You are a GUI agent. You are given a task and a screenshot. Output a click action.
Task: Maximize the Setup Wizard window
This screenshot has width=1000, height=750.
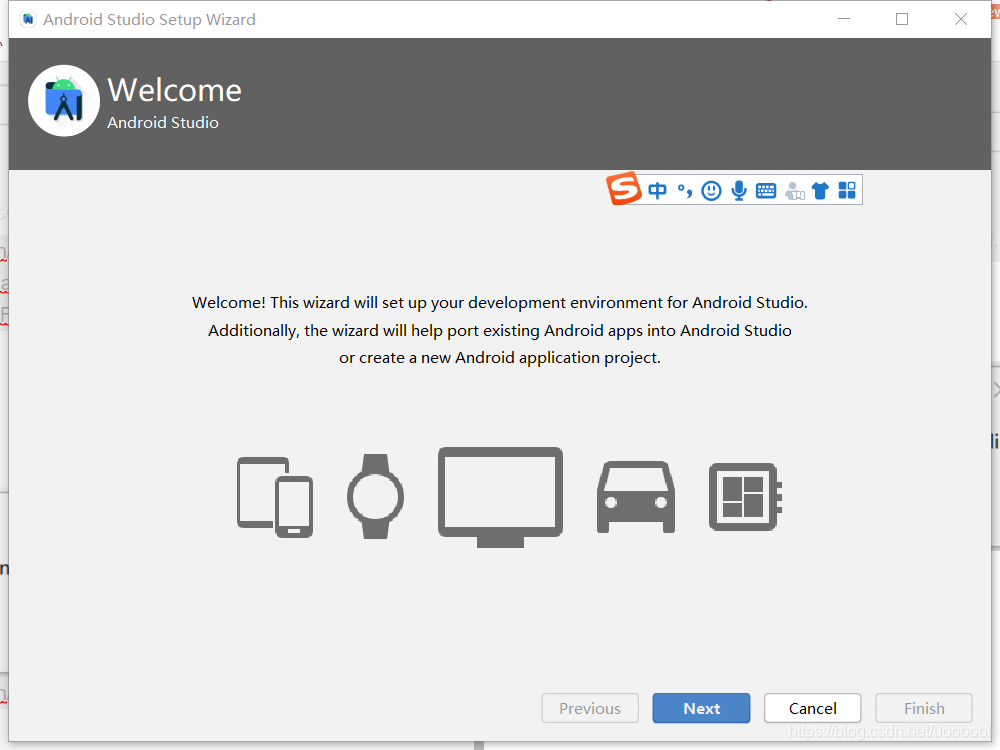902,19
